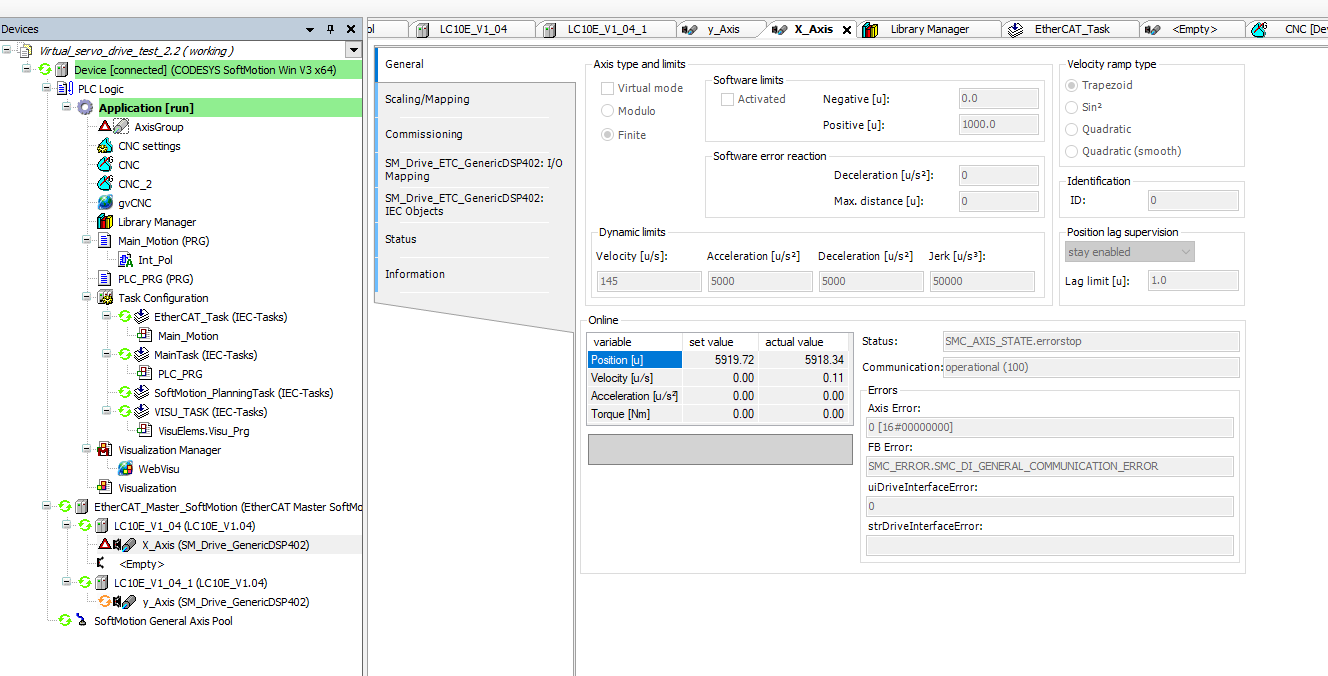Viewport: 1328px width, 676px height.
Task: Click the AxisGroup icon in device tree
Action: (x=120, y=127)
